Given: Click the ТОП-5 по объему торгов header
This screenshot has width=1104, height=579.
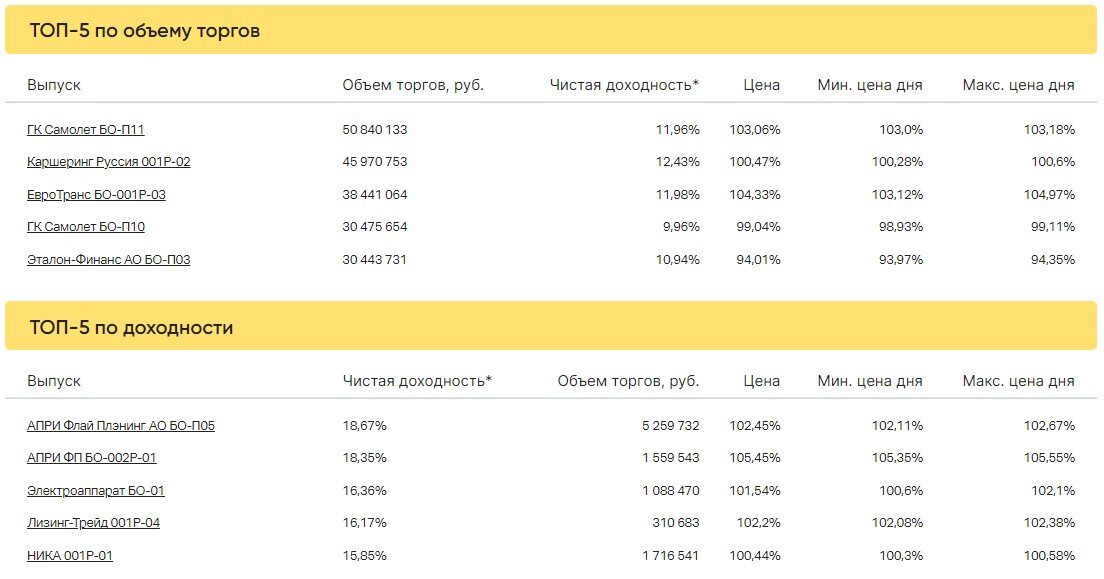Looking at the screenshot, I should click(144, 30).
